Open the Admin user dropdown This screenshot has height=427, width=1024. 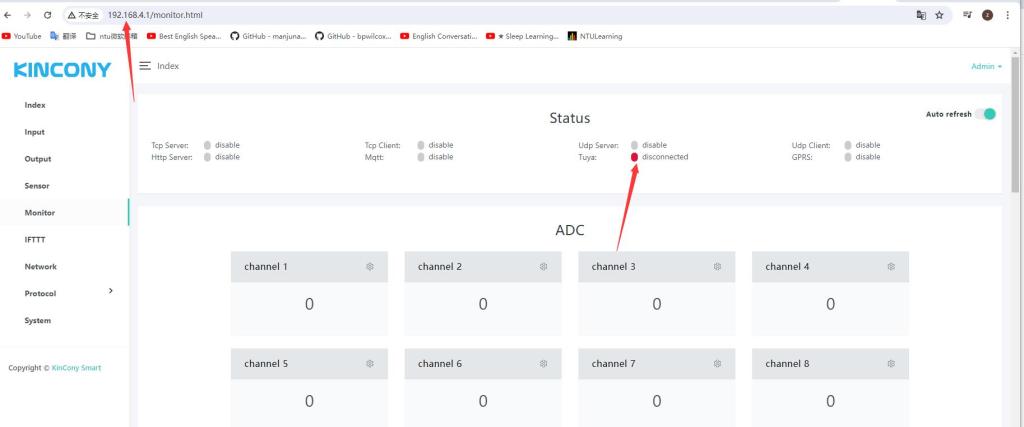pyautogui.click(x=985, y=66)
